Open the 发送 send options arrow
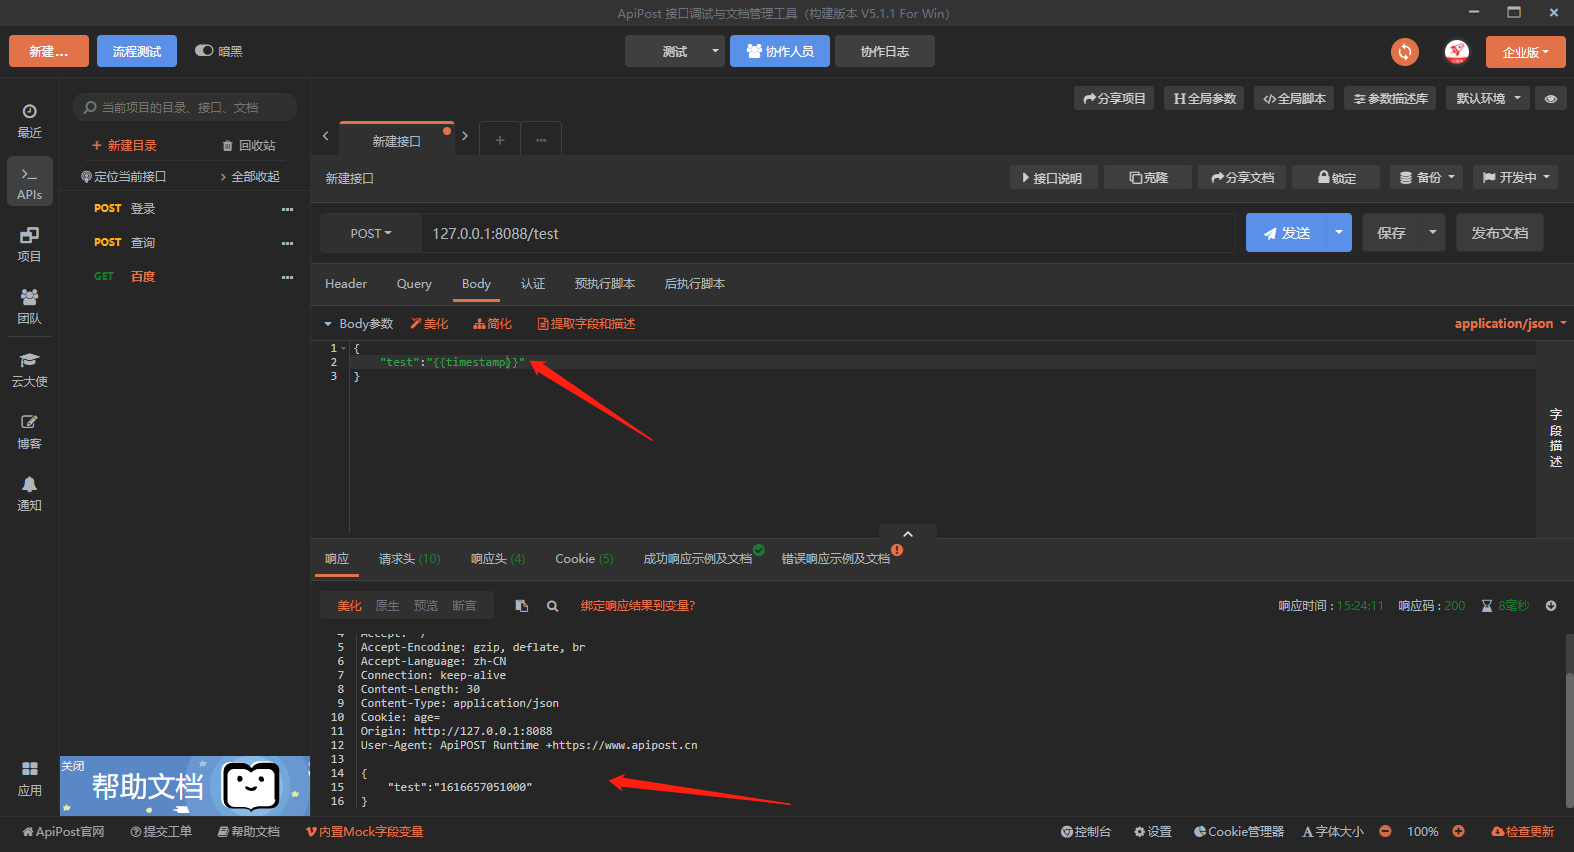The height and width of the screenshot is (852, 1574). point(1339,232)
